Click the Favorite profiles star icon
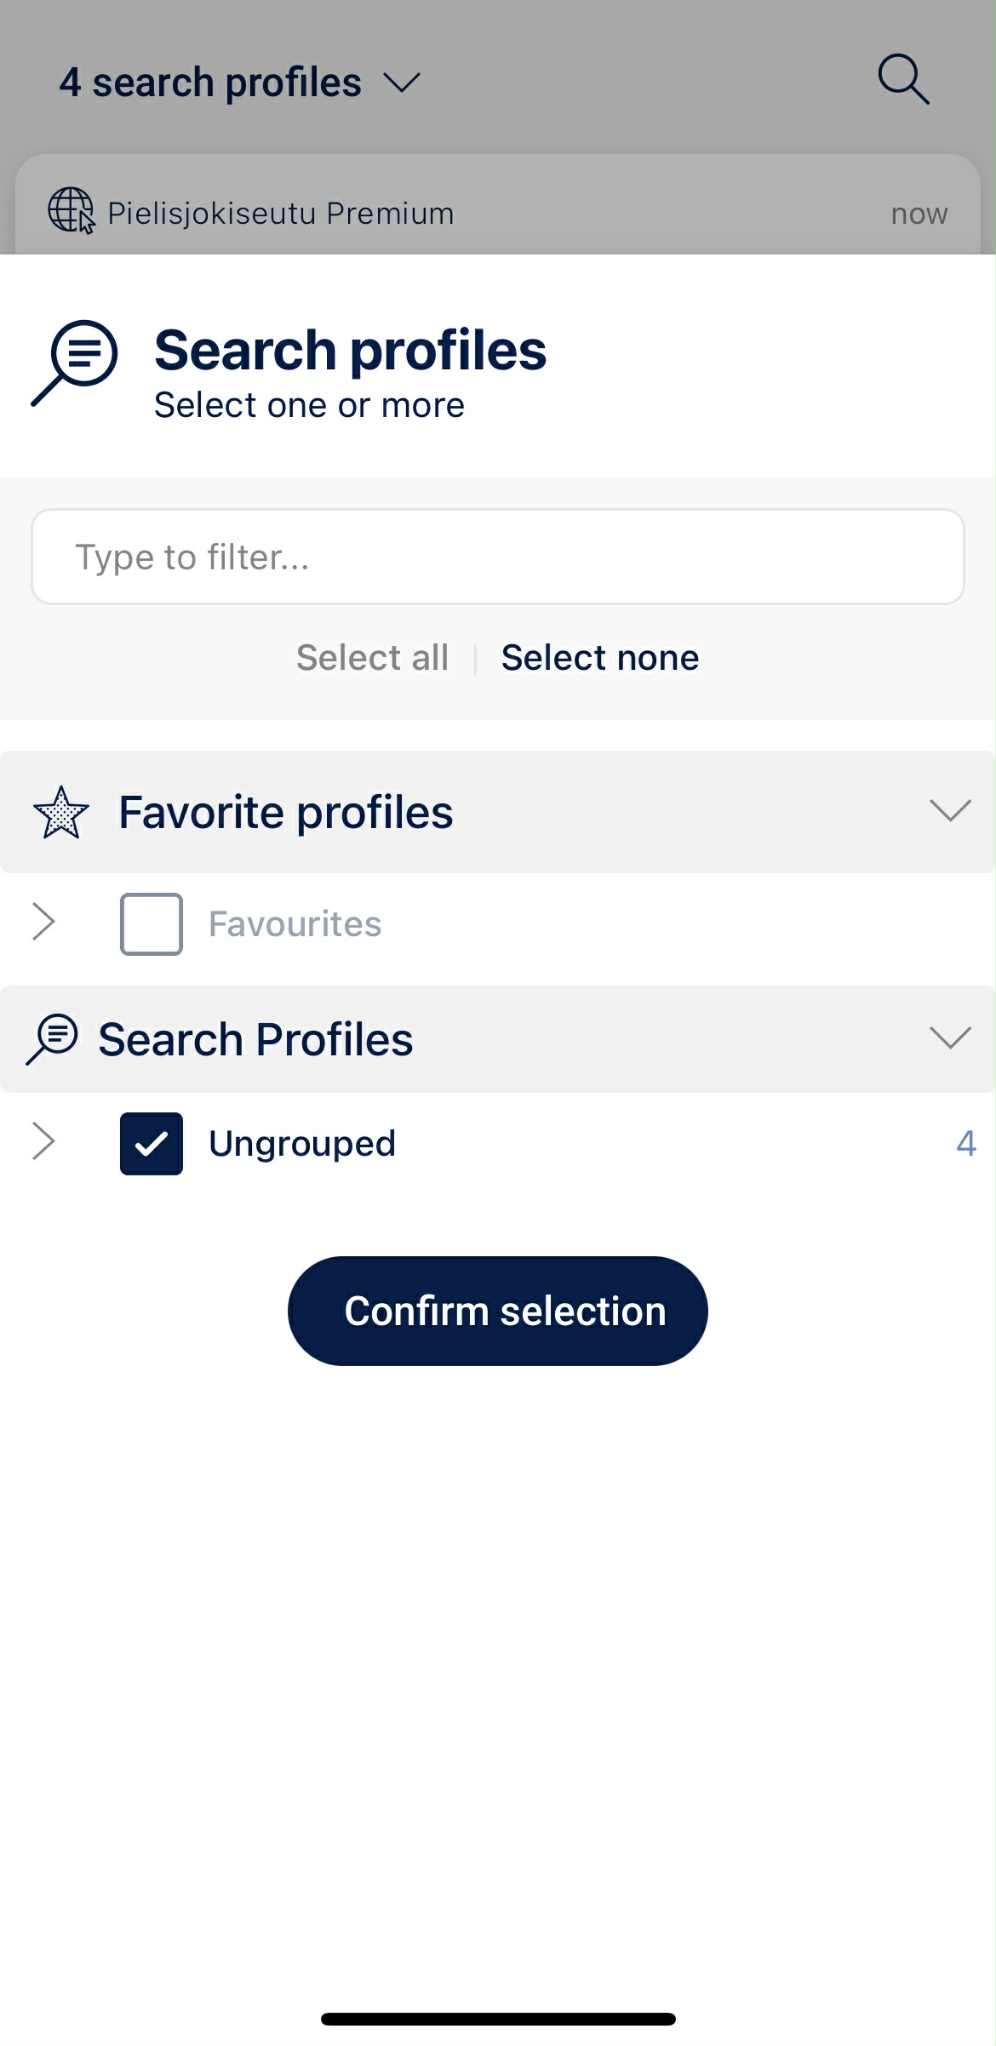Screen dimensions: 996x2046 (x=61, y=812)
